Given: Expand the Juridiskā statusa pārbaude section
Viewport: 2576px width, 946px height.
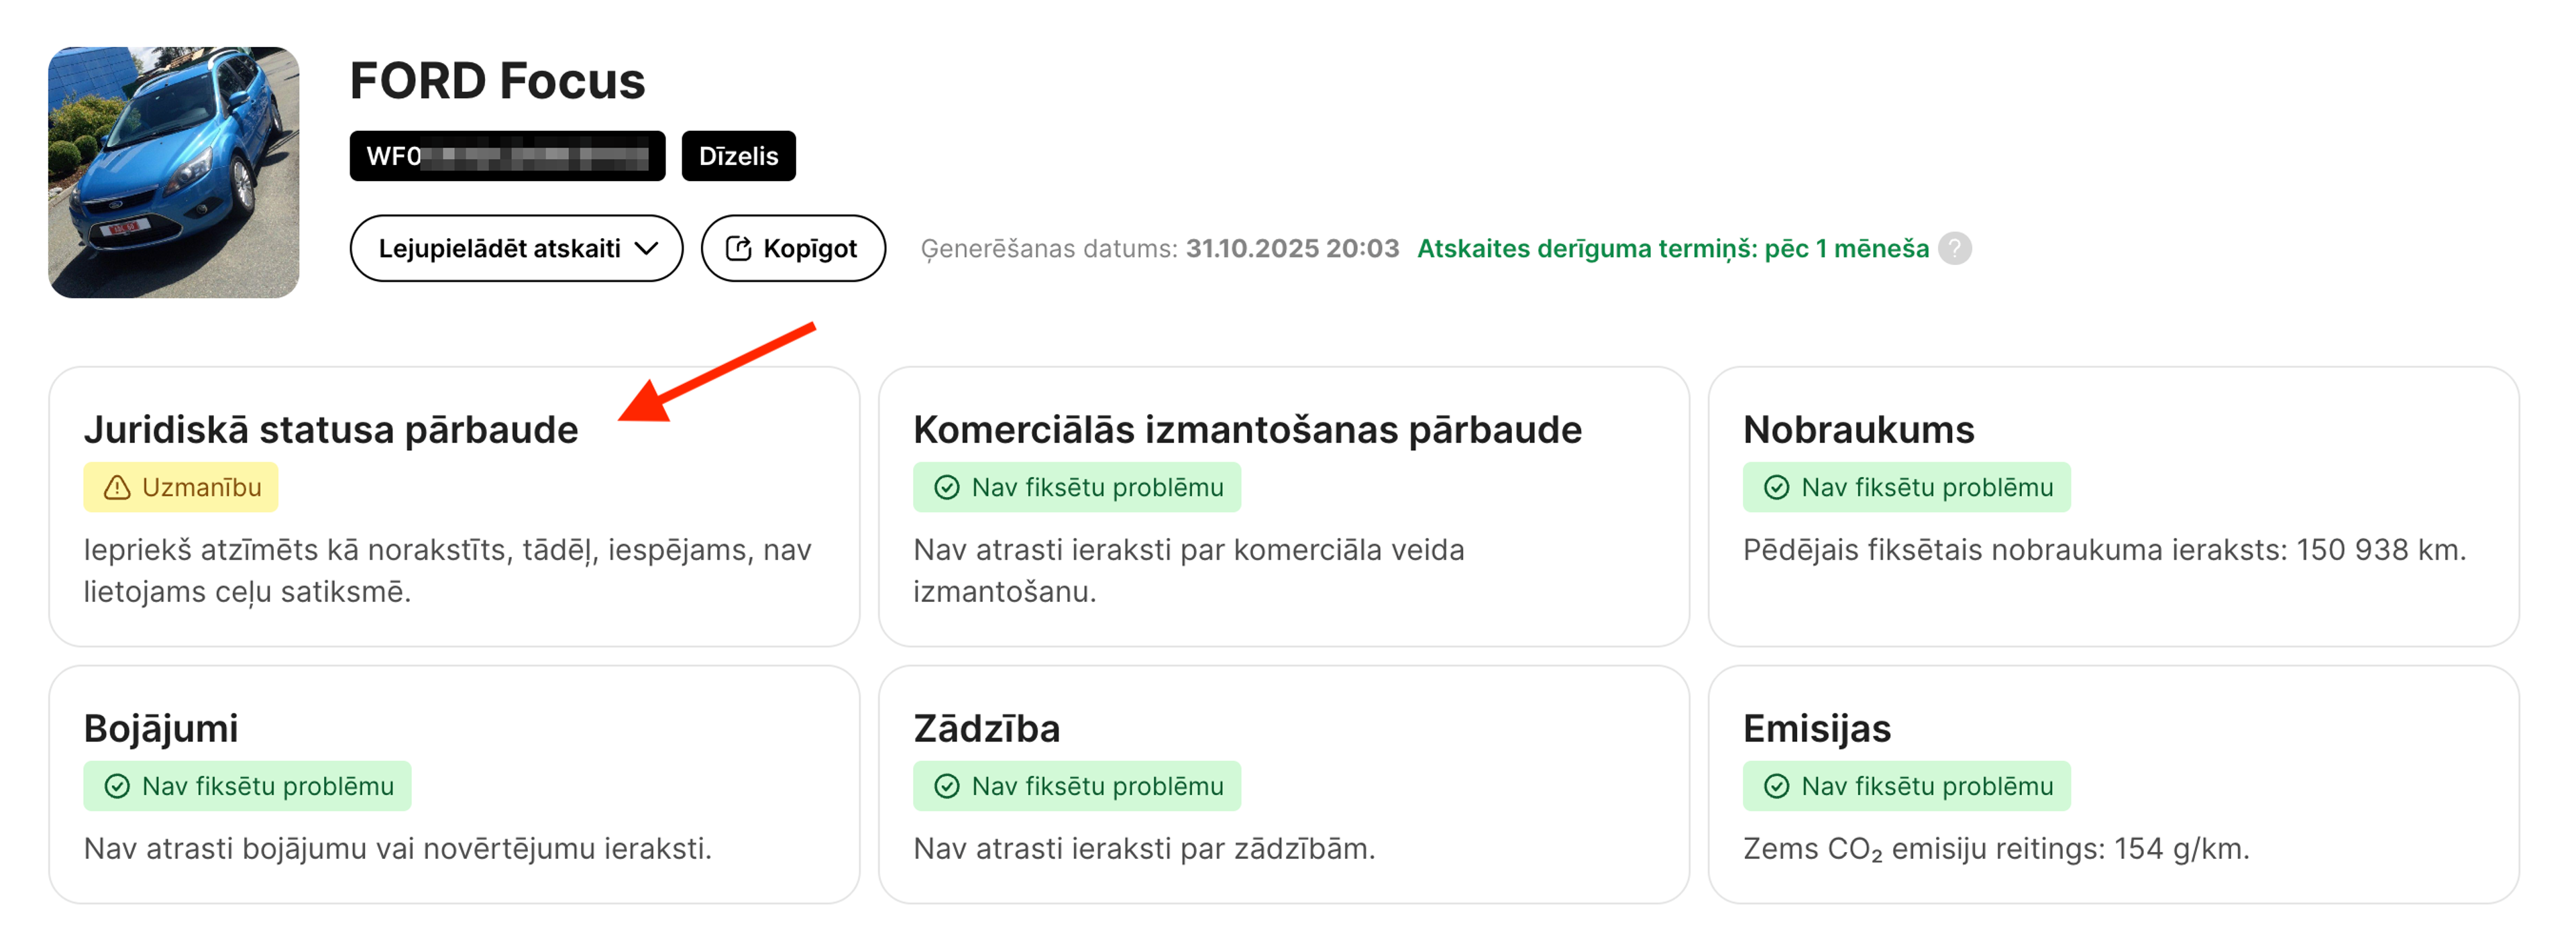Looking at the screenshot, I should pyautogui.click(x=331, y=429).
